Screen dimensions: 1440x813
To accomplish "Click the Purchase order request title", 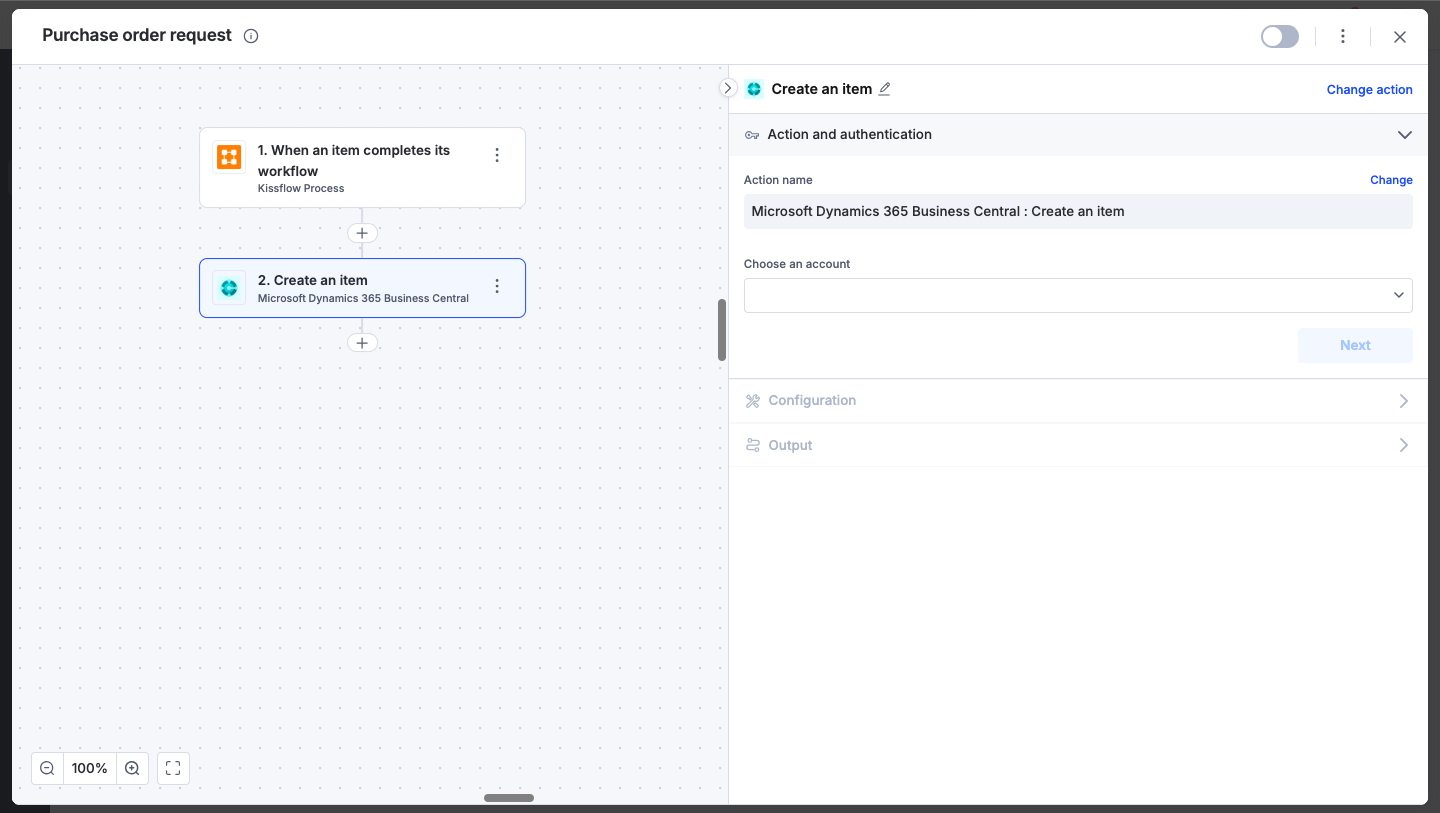I will [137, 35].
